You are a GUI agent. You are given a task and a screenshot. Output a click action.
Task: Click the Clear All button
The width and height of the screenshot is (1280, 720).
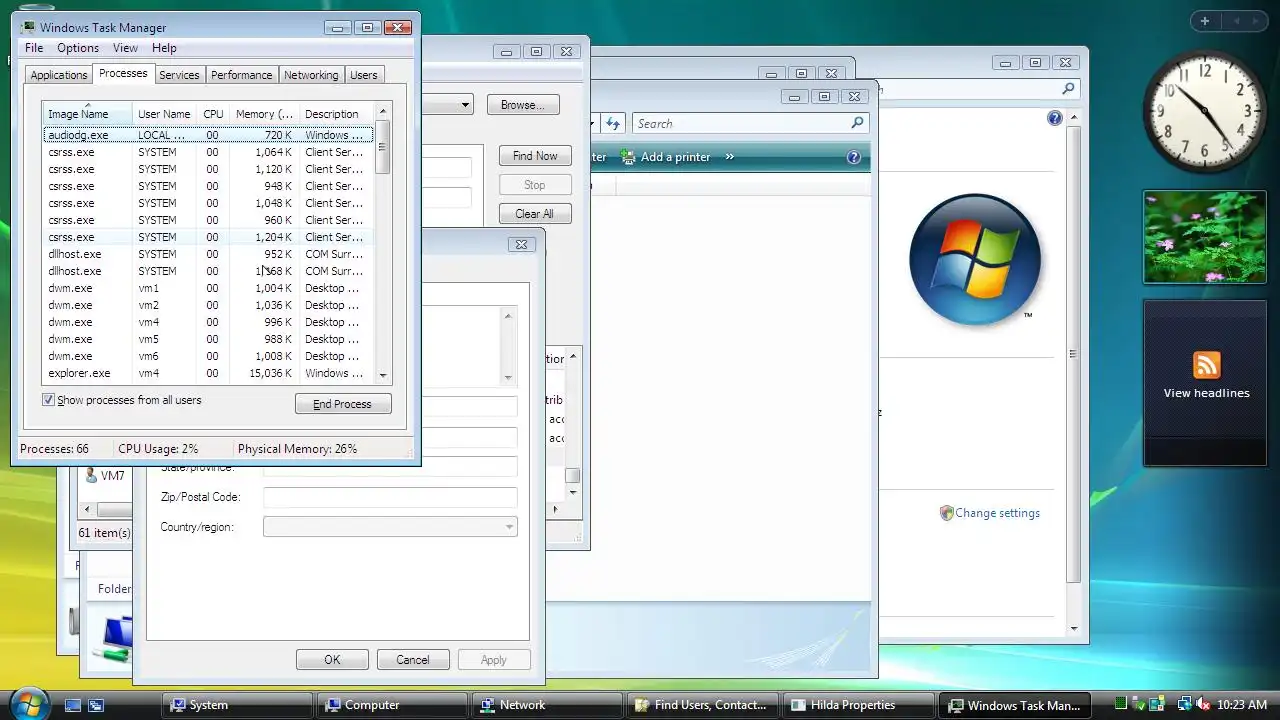[535, 214]
